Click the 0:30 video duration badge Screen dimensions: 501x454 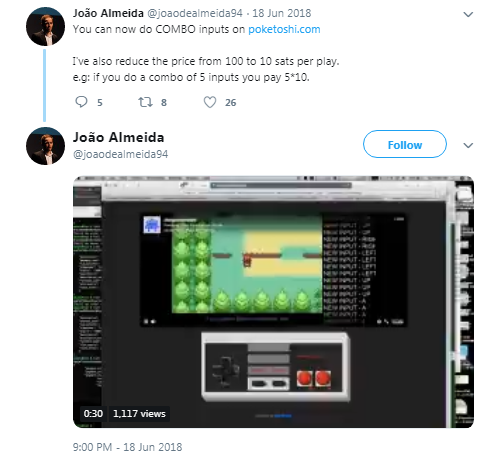click(x=93, y=414)
